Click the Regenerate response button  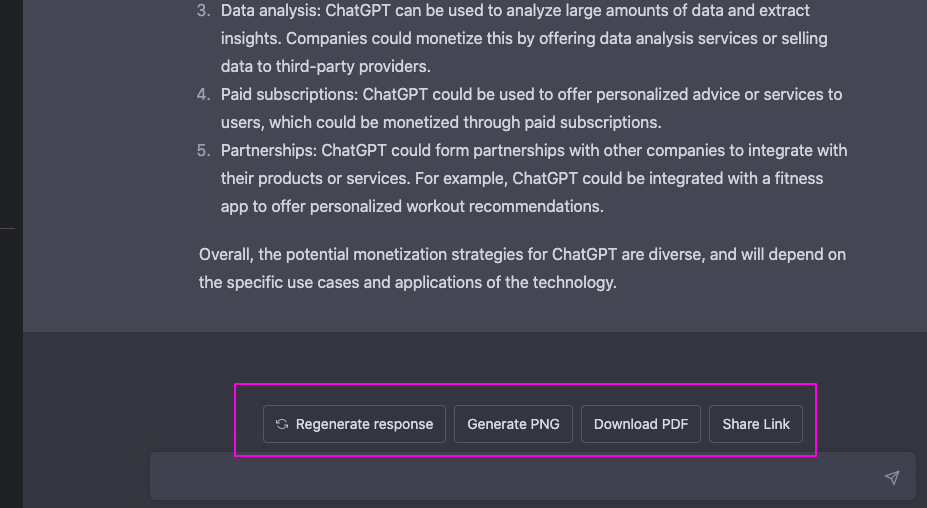point(354,424)
